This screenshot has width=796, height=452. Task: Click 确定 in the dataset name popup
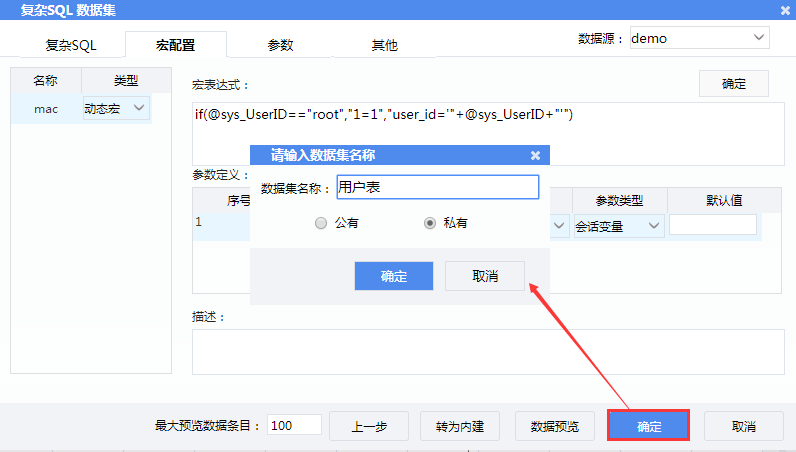coord(393,276)
